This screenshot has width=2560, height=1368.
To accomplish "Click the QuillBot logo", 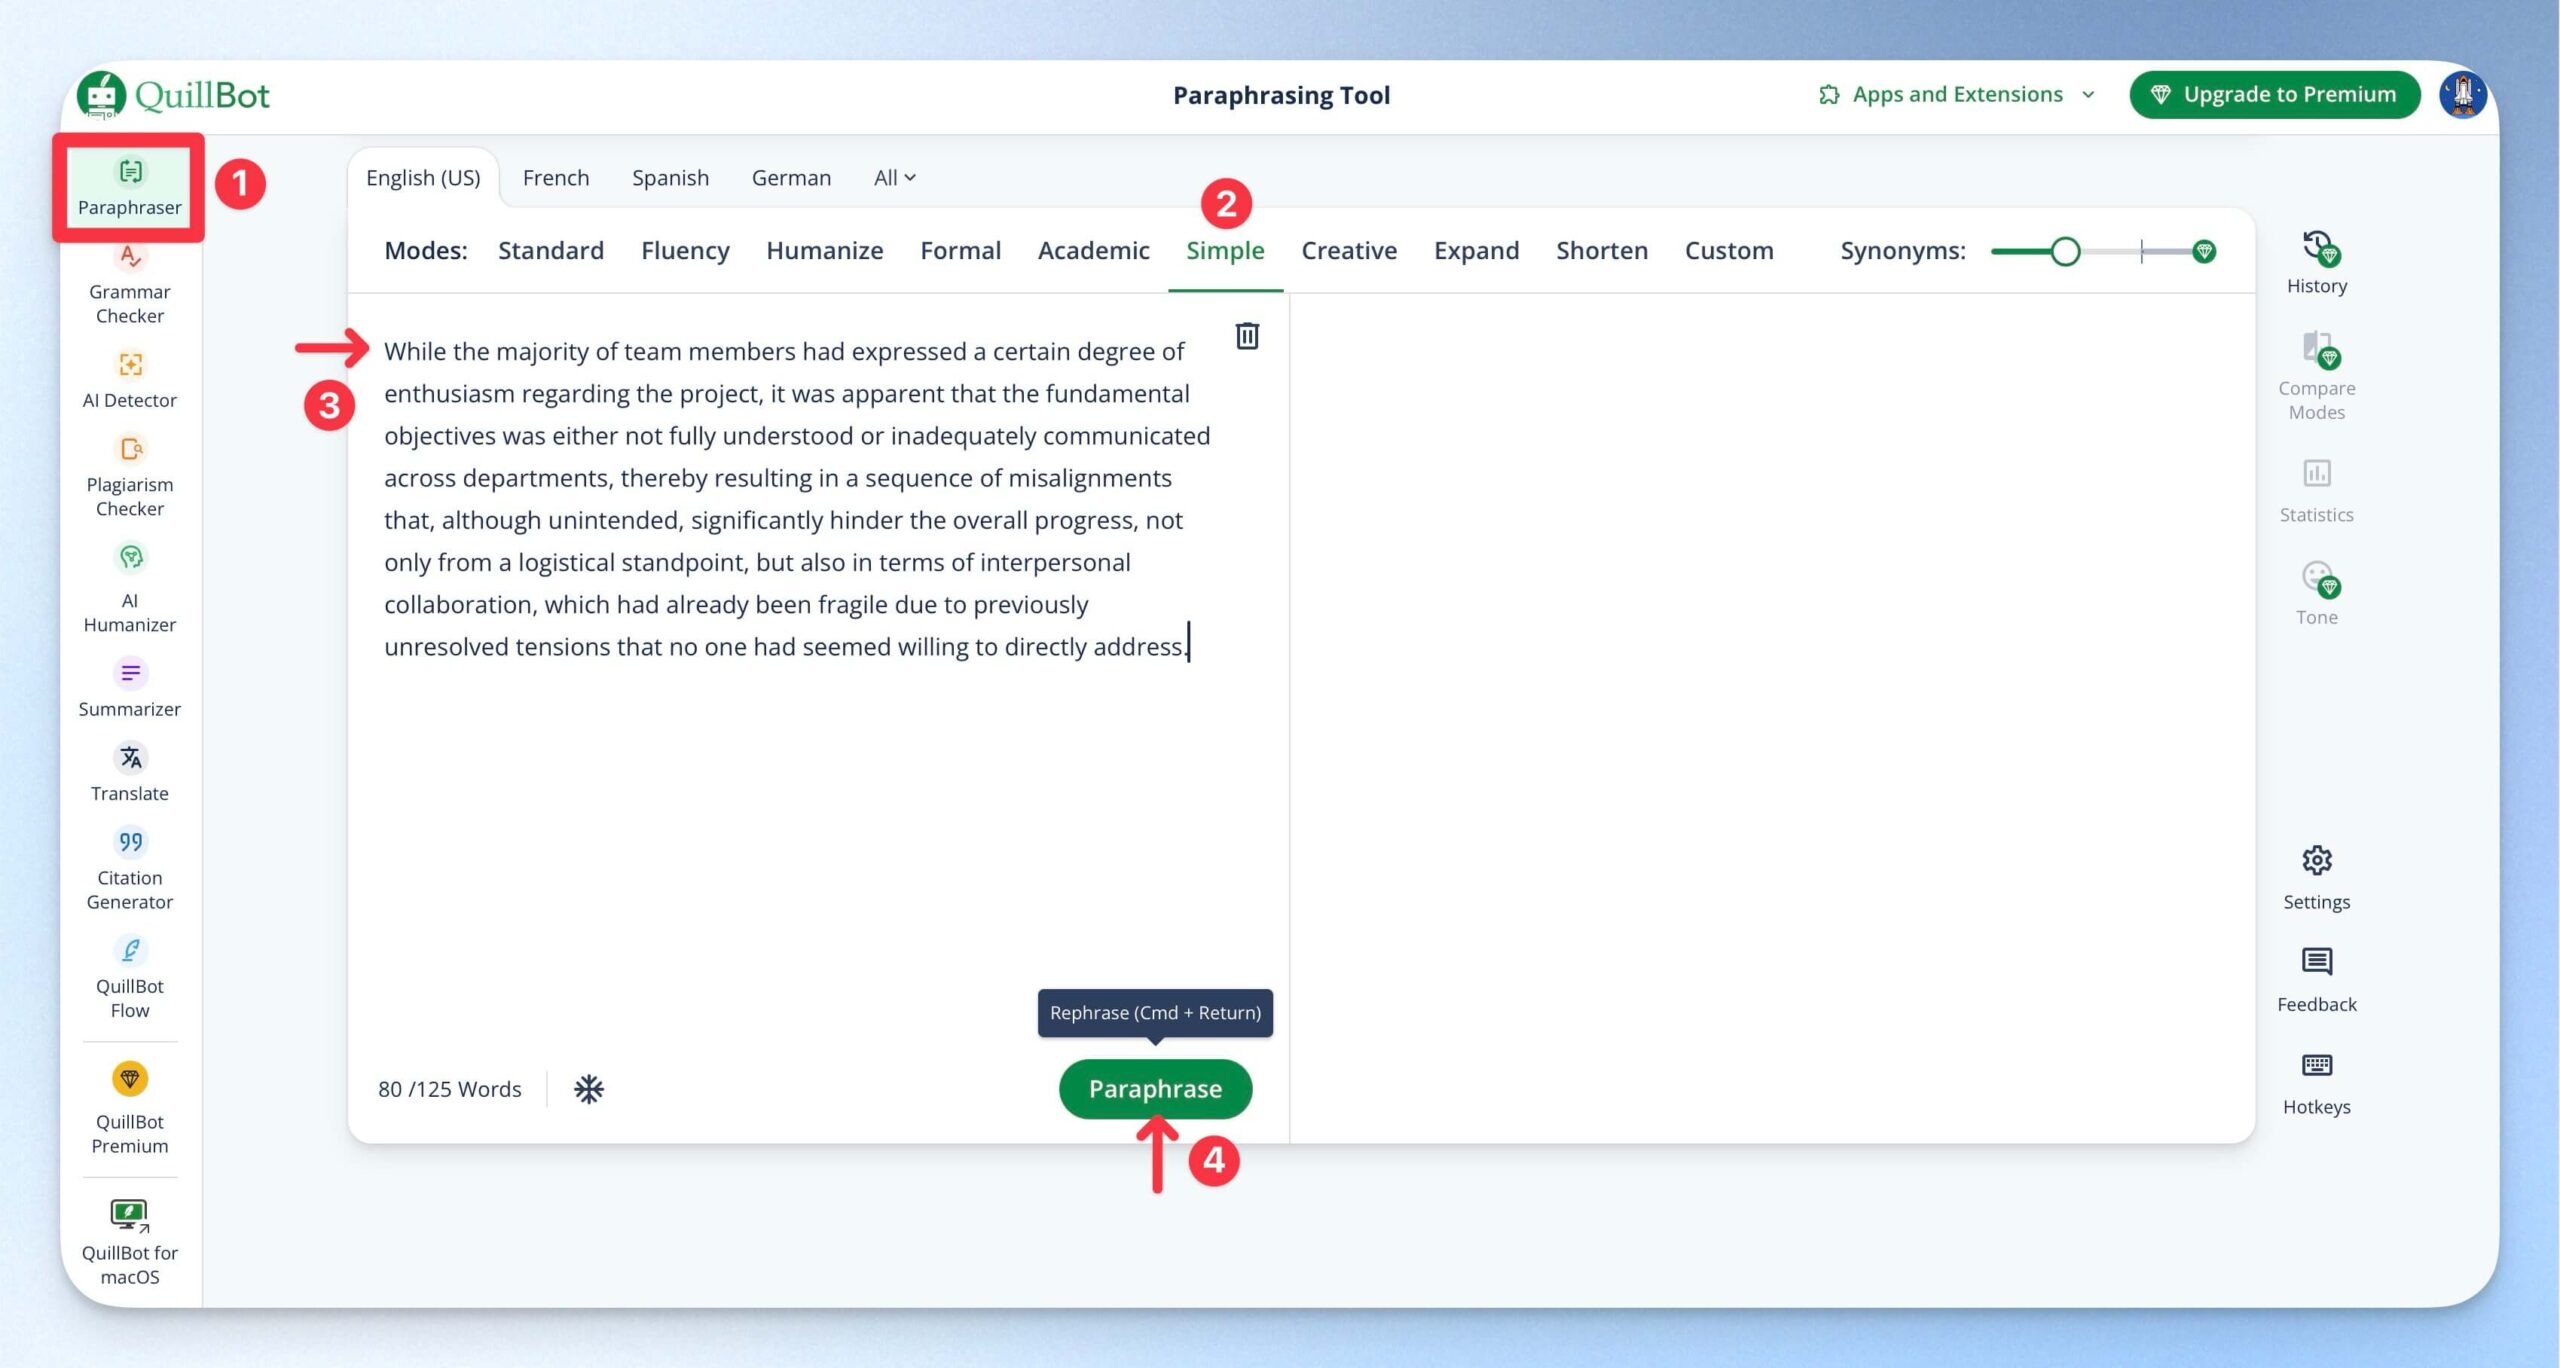I will click(x=174, y=95).
